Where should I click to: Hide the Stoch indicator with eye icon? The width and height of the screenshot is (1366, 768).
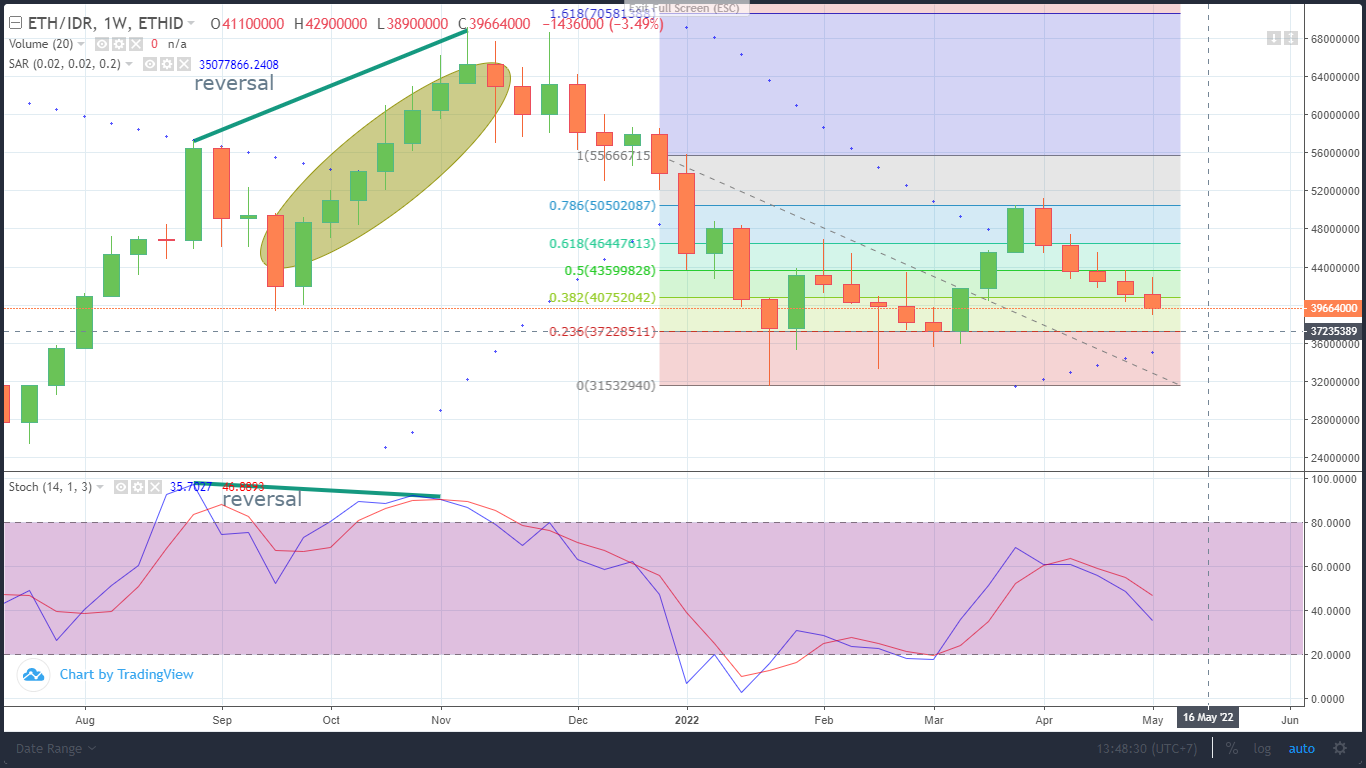point(121,487)
